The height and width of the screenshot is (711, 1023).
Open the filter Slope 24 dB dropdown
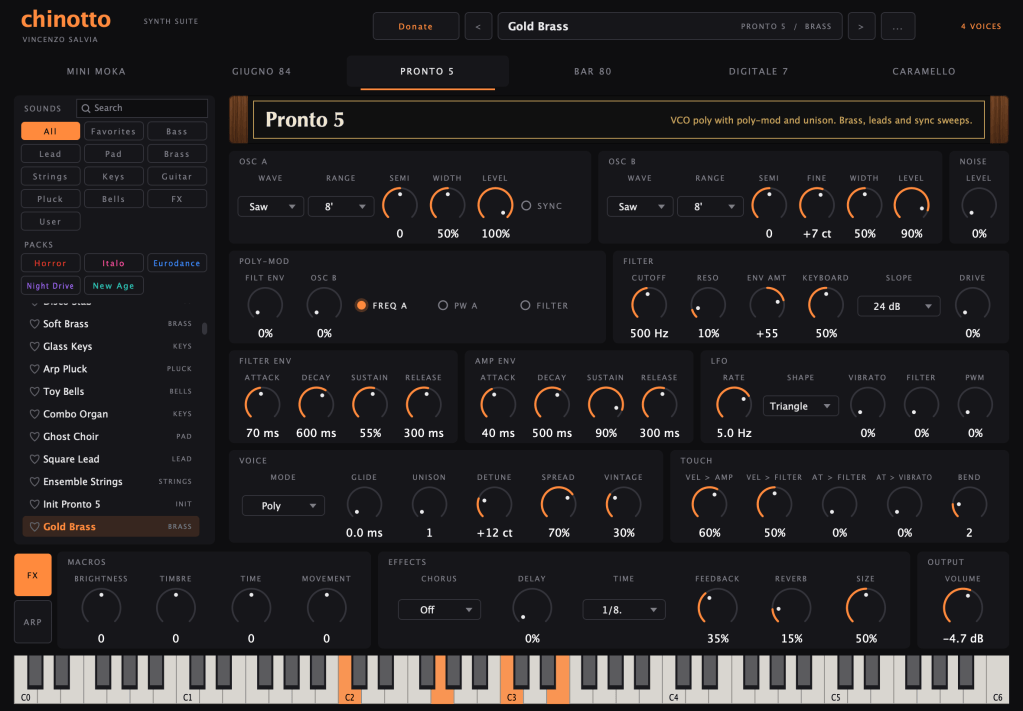[898, 306]
